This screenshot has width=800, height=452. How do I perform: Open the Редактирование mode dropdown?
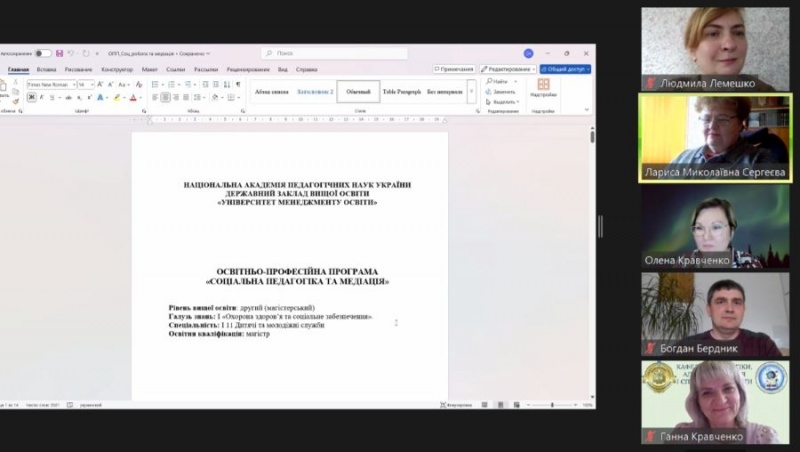click(507, 69)
